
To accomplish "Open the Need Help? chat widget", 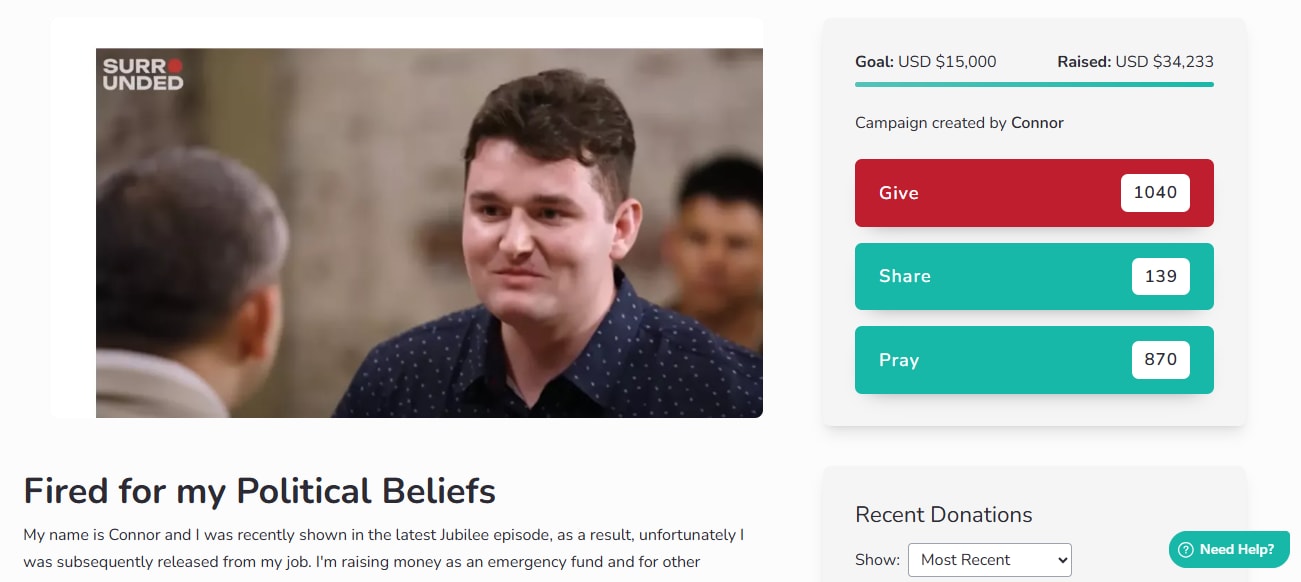I will tap(1229, 549).
